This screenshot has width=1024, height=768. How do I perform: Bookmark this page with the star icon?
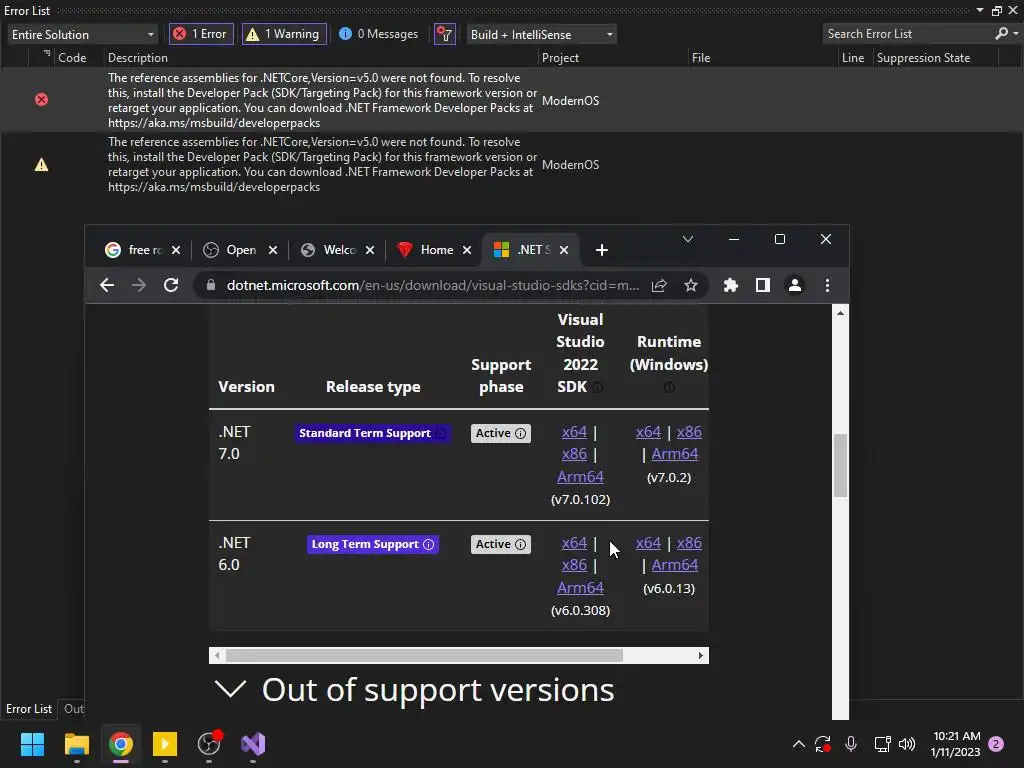pyautogui.click(x=691, y=285)
